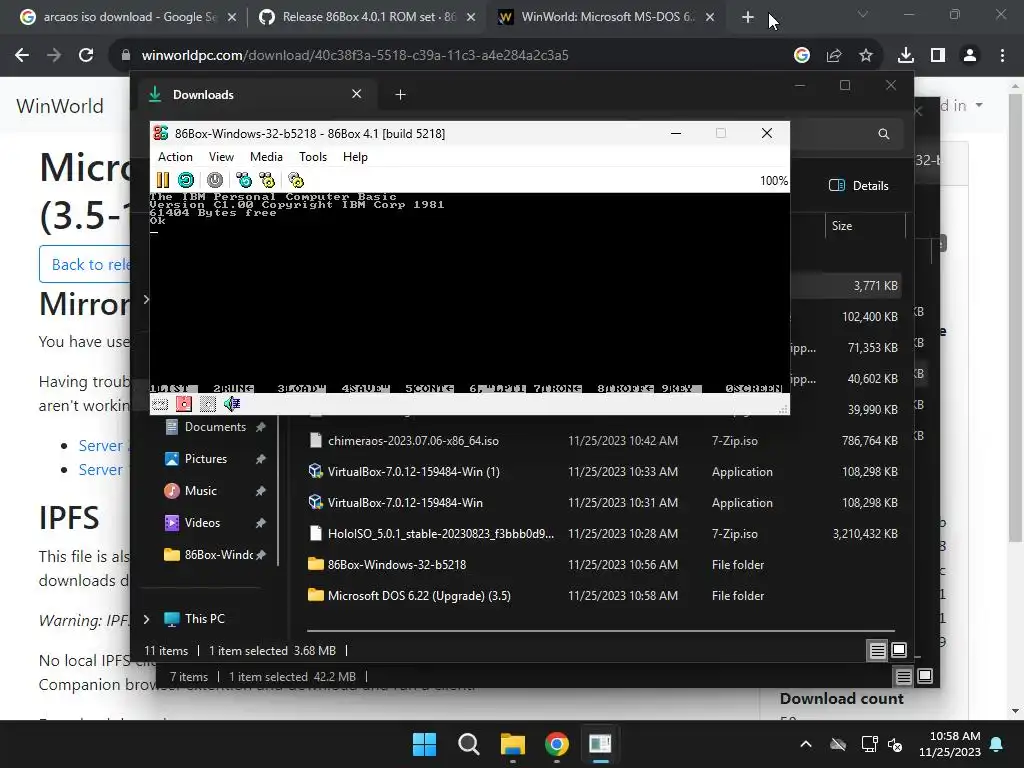This screenshot has height=768, width=1024.
Task: Click the File Explorer search icon
Action: (884, 134)
